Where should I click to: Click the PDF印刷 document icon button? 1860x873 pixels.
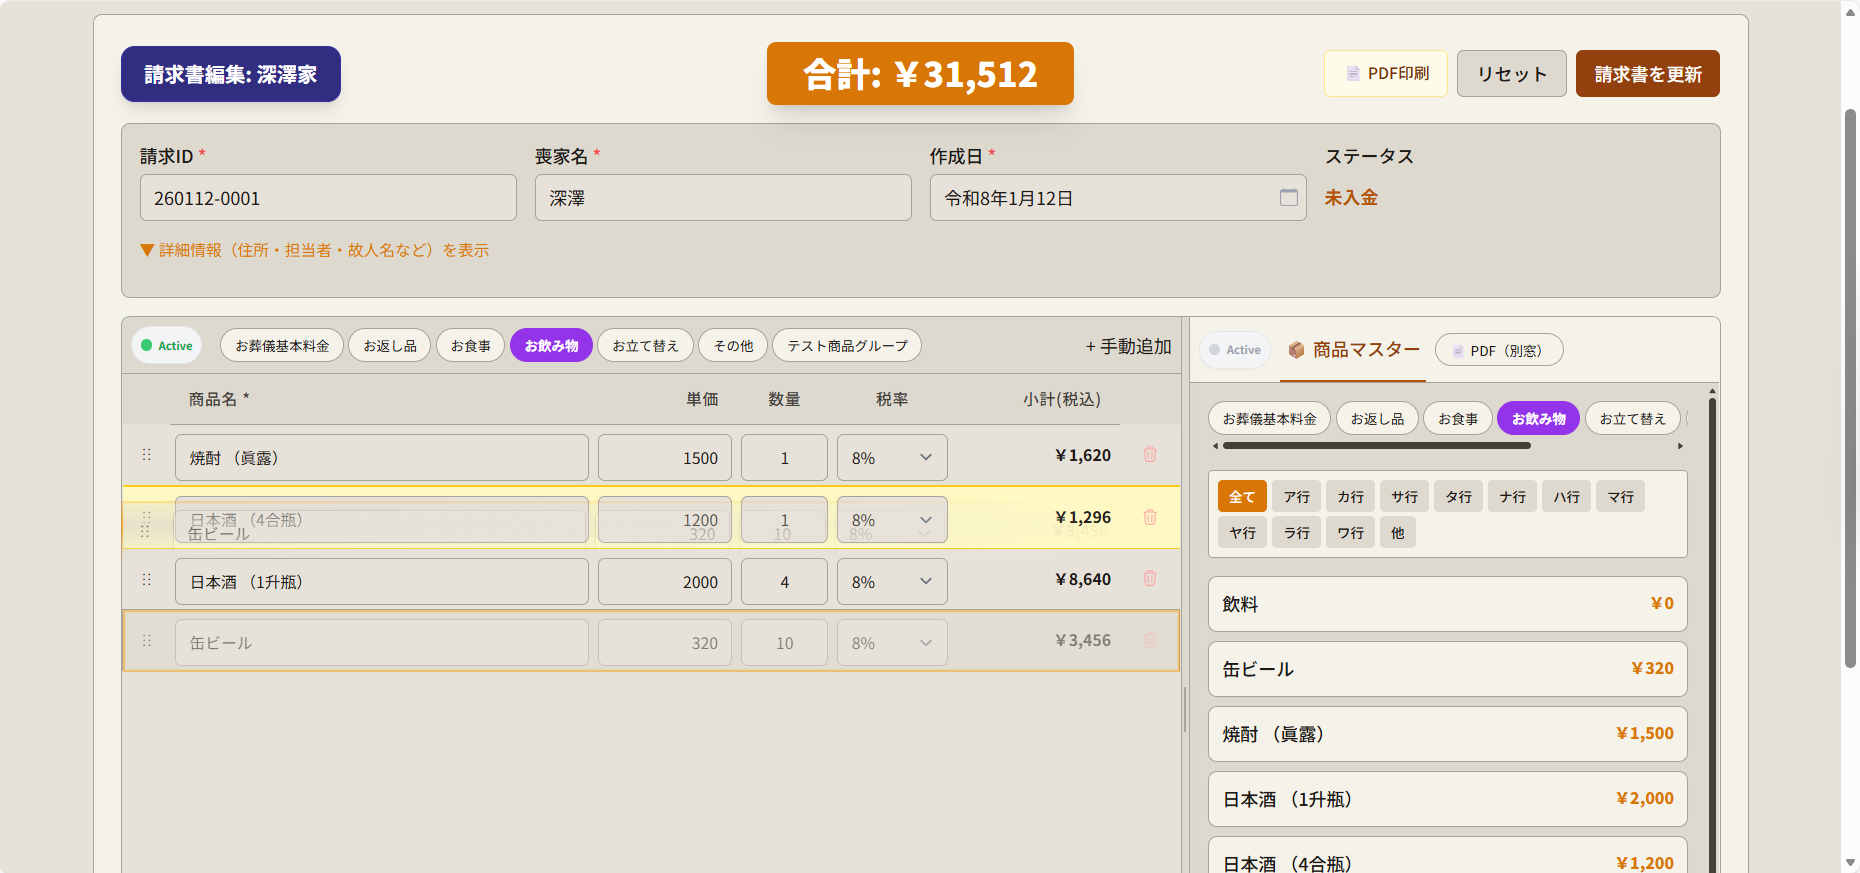click(1385, 74)
